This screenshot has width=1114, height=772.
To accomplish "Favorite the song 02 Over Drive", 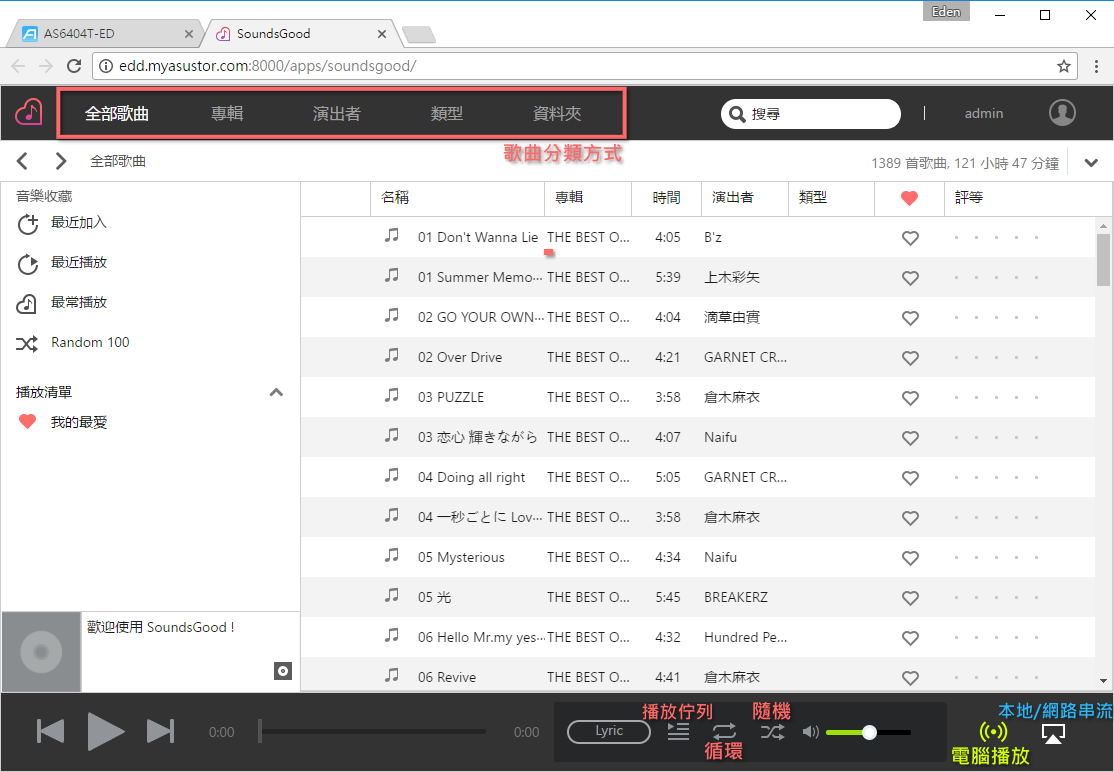I will tap(910, 358).
